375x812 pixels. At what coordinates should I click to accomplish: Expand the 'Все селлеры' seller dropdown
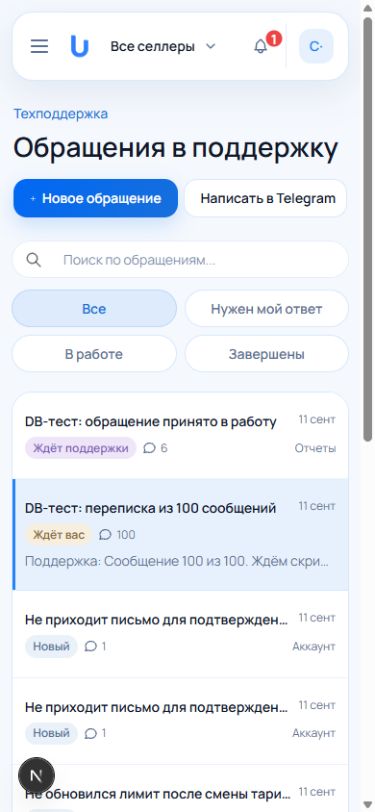click(x=163, y=47)
